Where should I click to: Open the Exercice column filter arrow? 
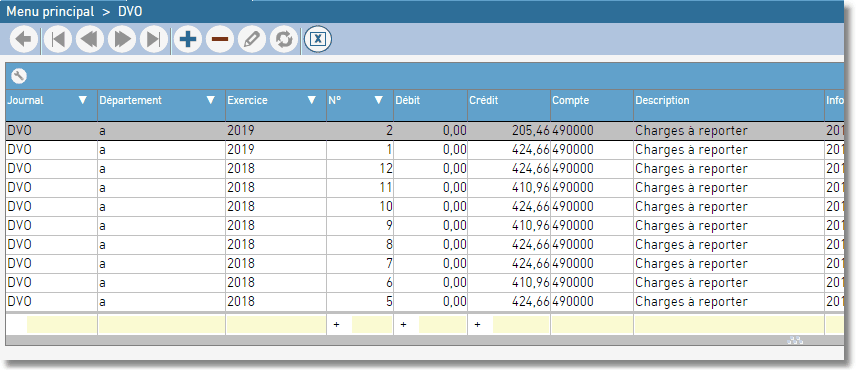click(312, 101)
